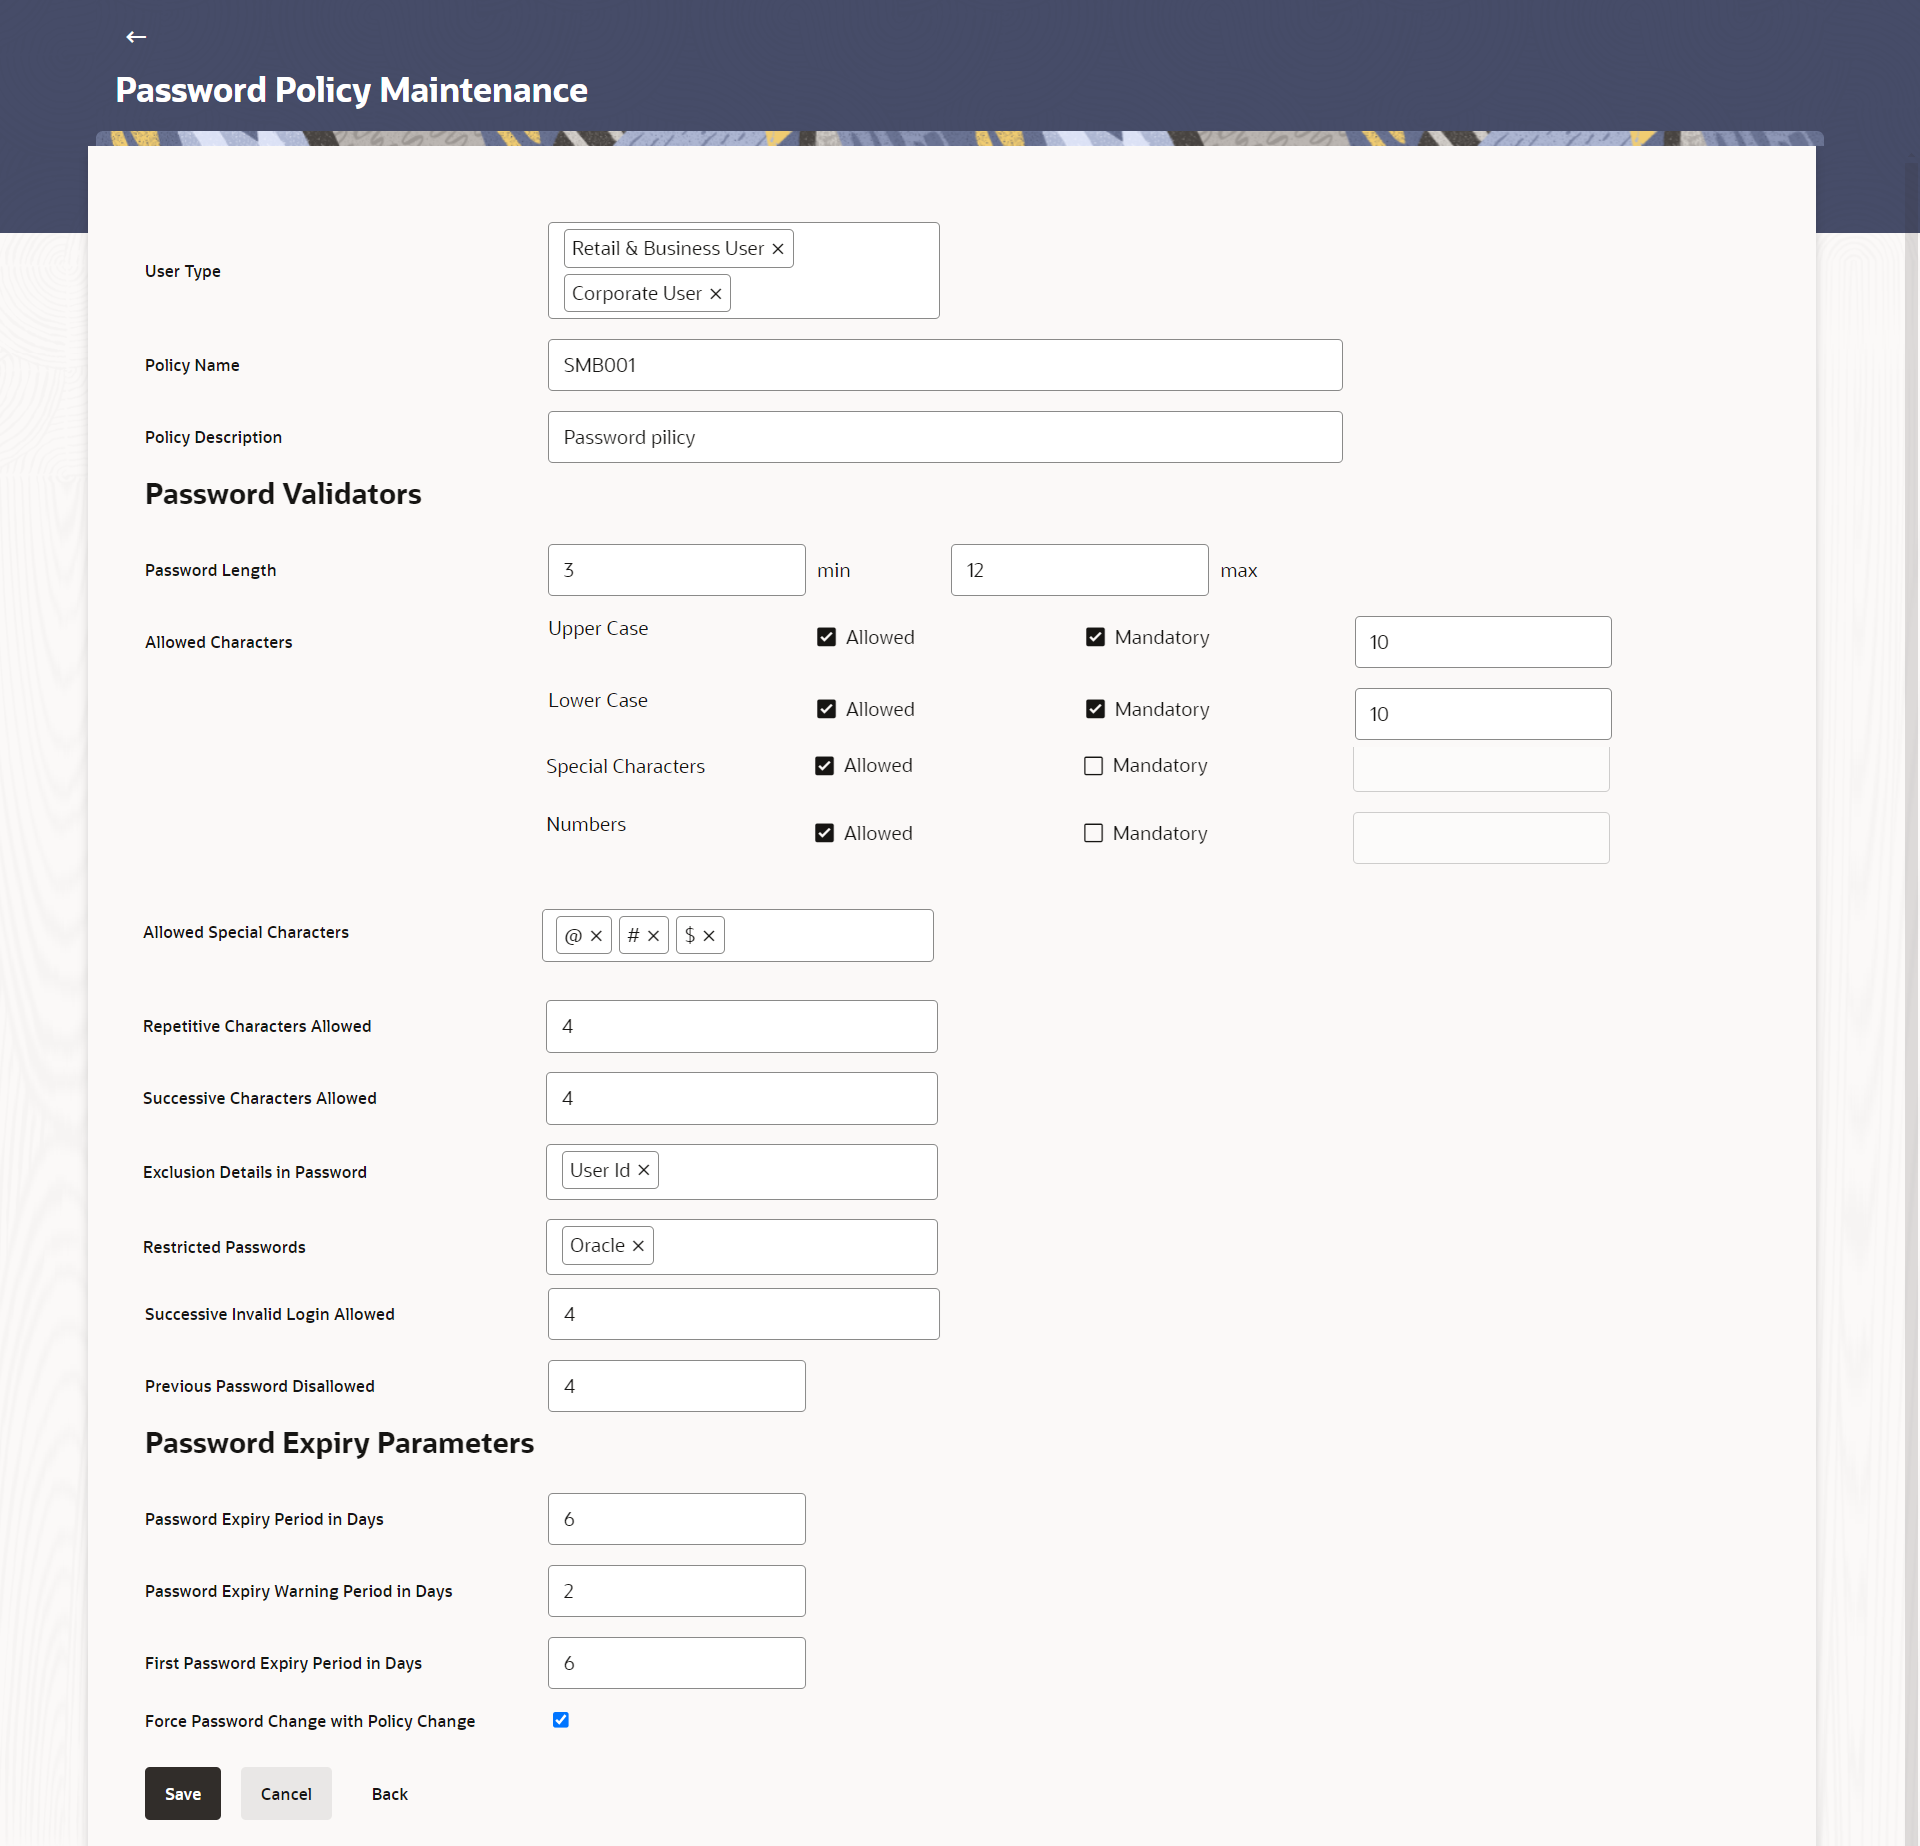Remove $ special character chip
1920x1846 pixels.
pos(709,936)
